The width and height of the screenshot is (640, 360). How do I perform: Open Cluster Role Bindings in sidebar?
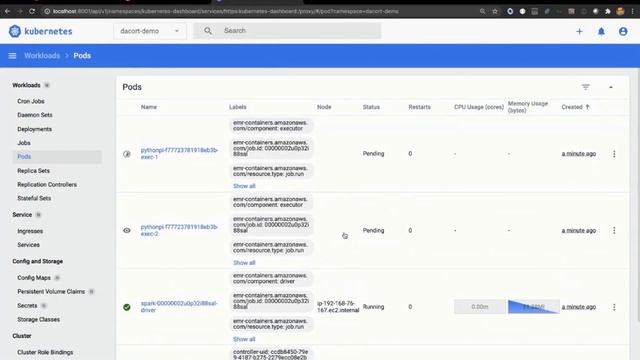pyautogui.click(x=45, y=352)
